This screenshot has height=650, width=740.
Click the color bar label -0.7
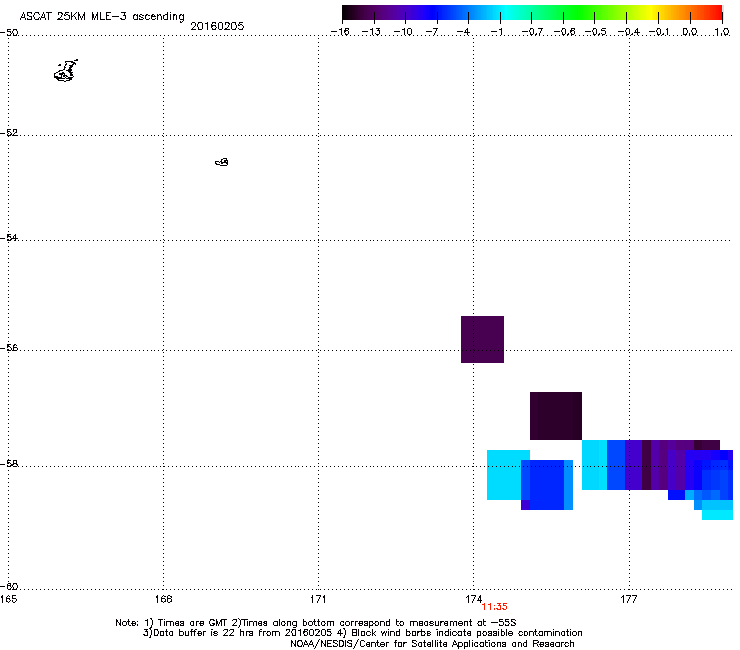pyautogui.click(x=532, y=32)
